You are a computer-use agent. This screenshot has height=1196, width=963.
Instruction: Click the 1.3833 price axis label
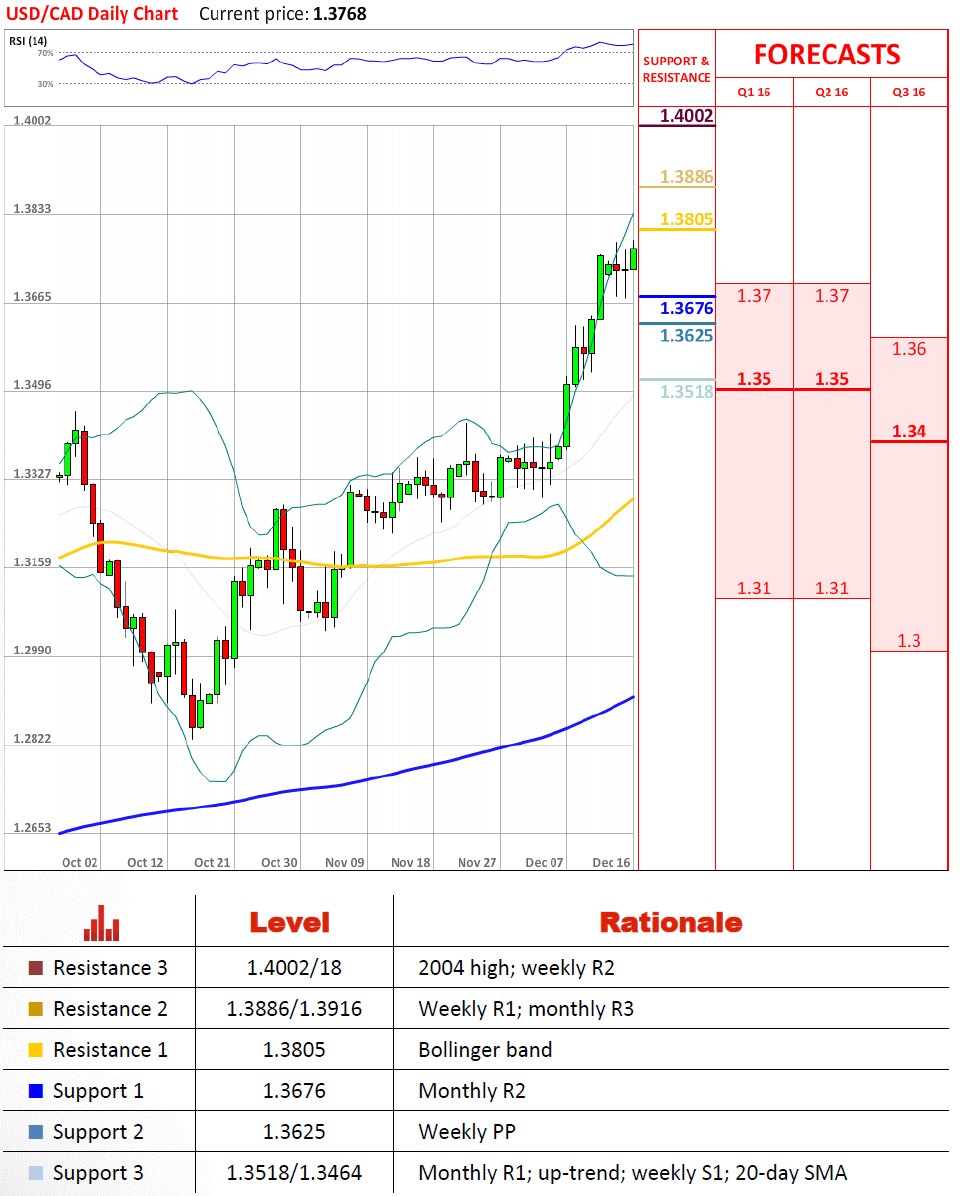[x=32, y=209]
